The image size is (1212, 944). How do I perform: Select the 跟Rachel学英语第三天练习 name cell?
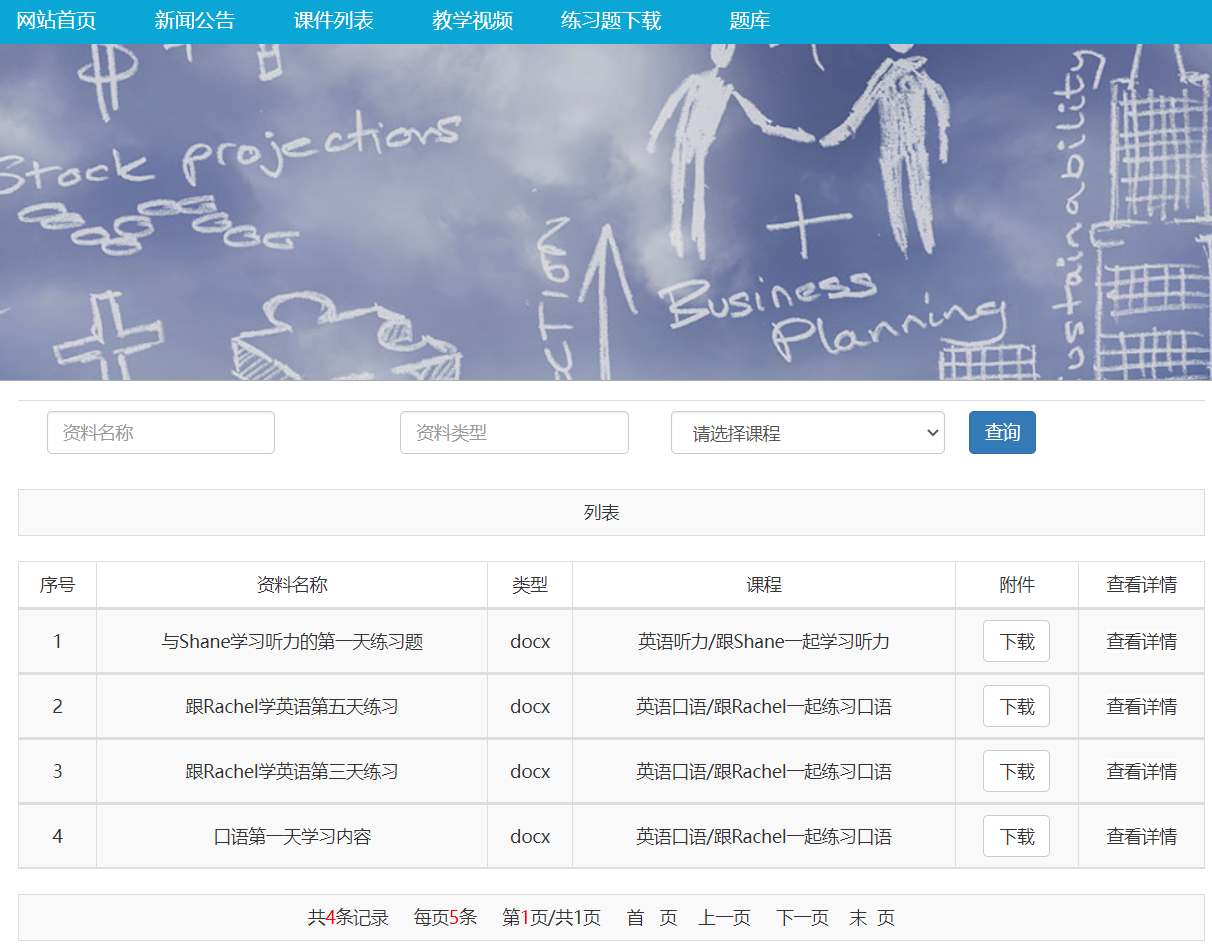pos(292,772)
